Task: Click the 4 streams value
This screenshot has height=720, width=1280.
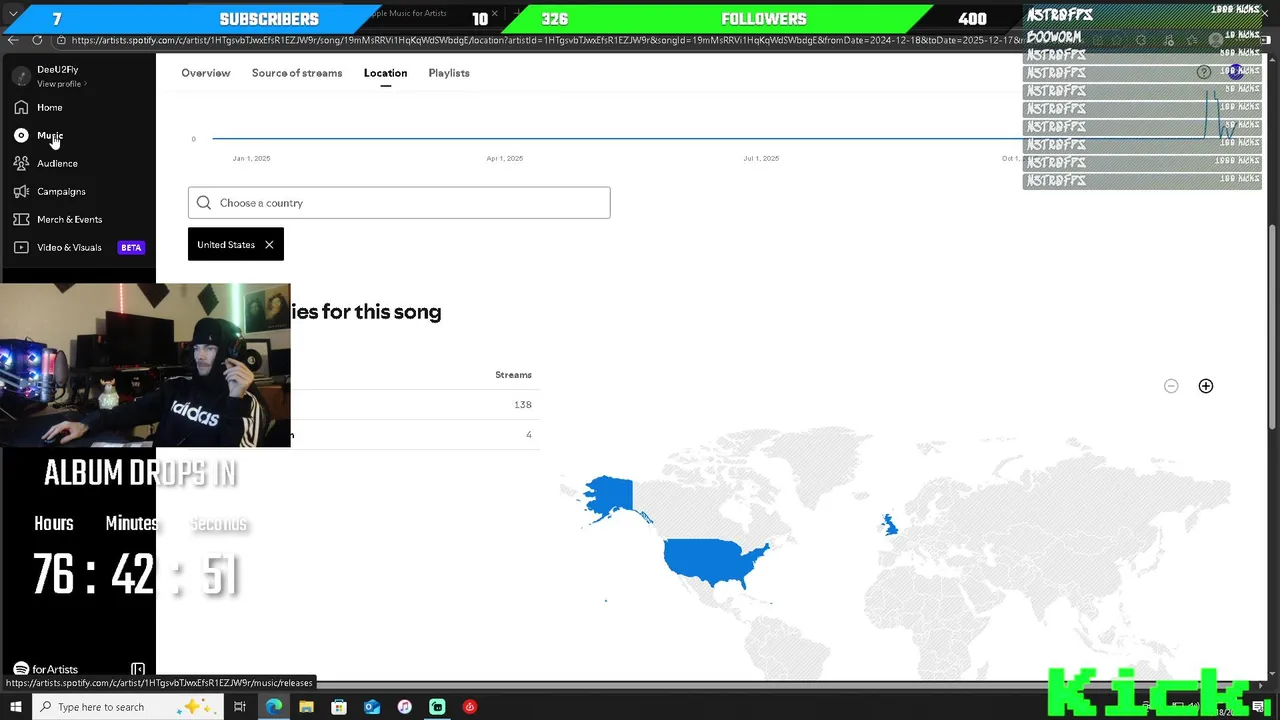Action: (529, 435)
